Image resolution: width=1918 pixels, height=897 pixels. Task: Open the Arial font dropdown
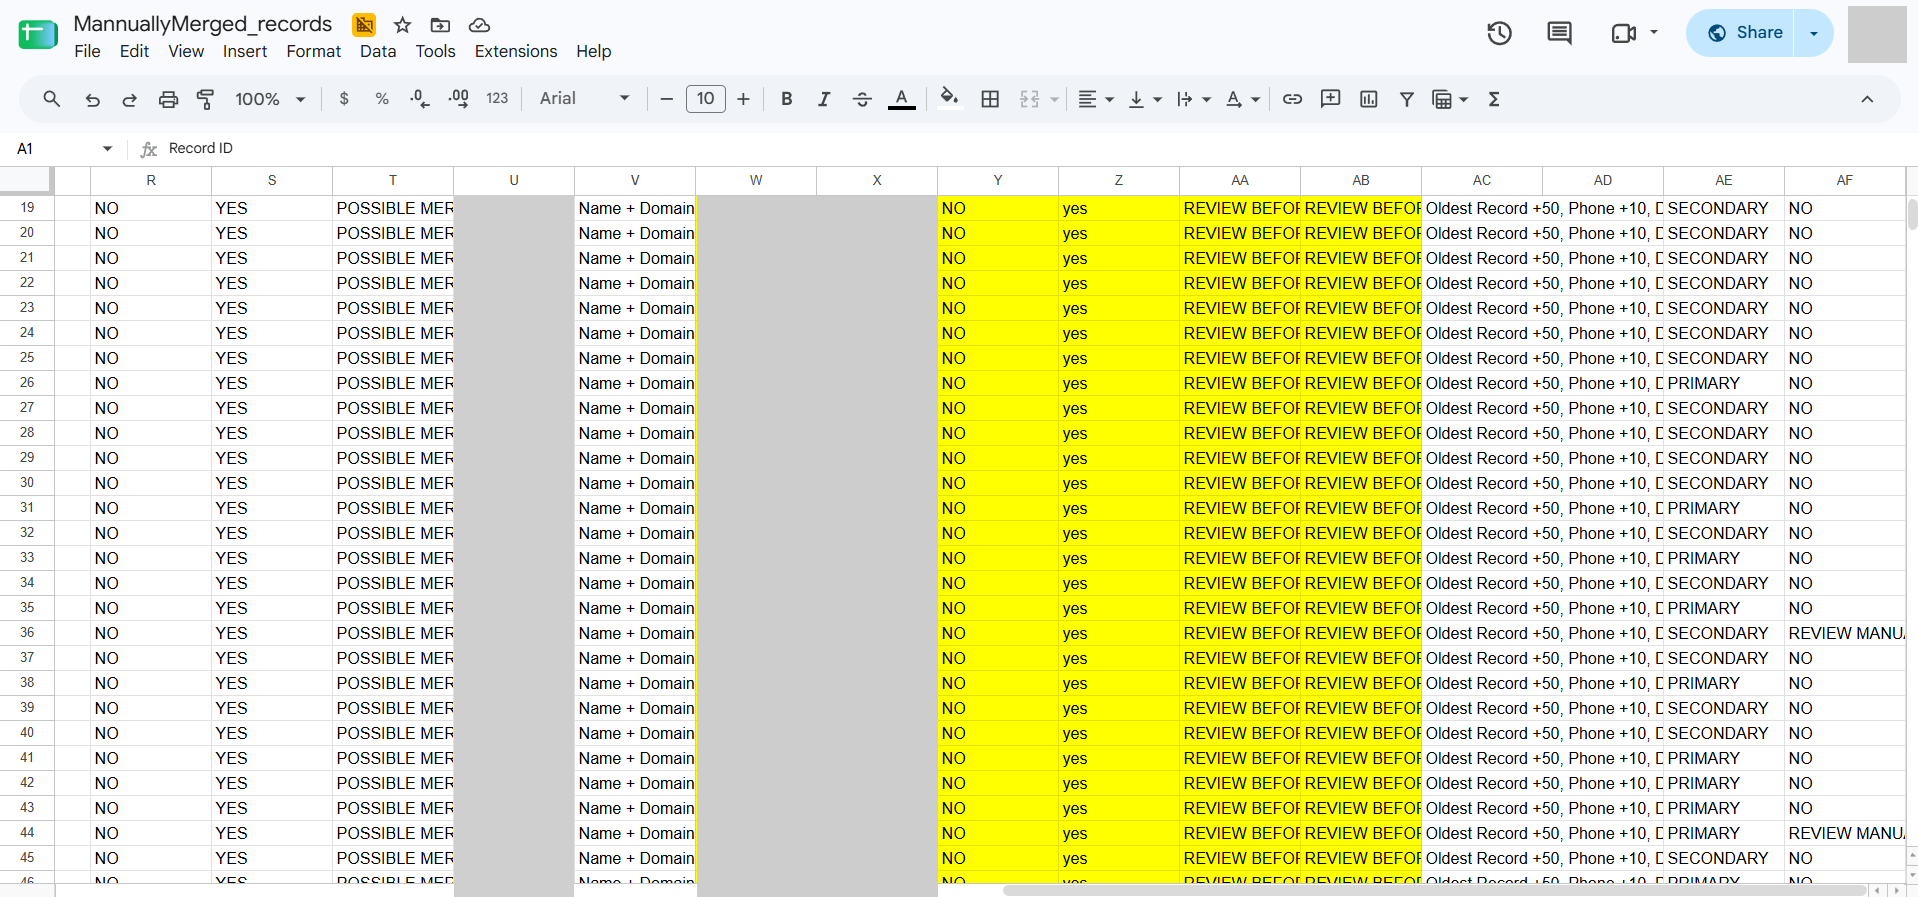pos(584,99)
